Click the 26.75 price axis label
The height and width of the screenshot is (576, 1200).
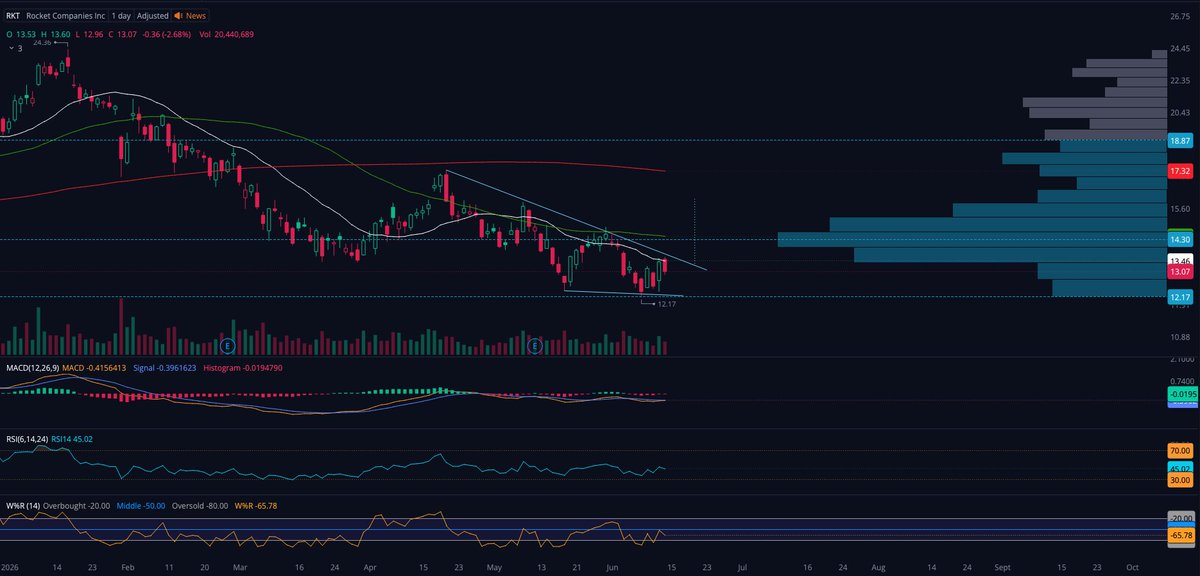1179,17
